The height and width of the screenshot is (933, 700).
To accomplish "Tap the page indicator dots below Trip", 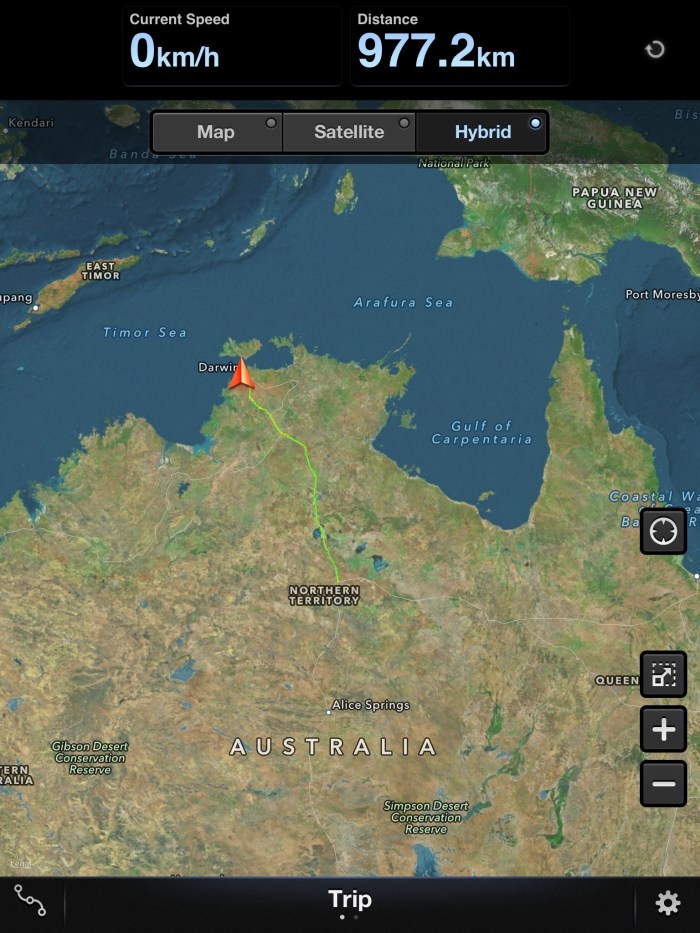I will [350, 917].
